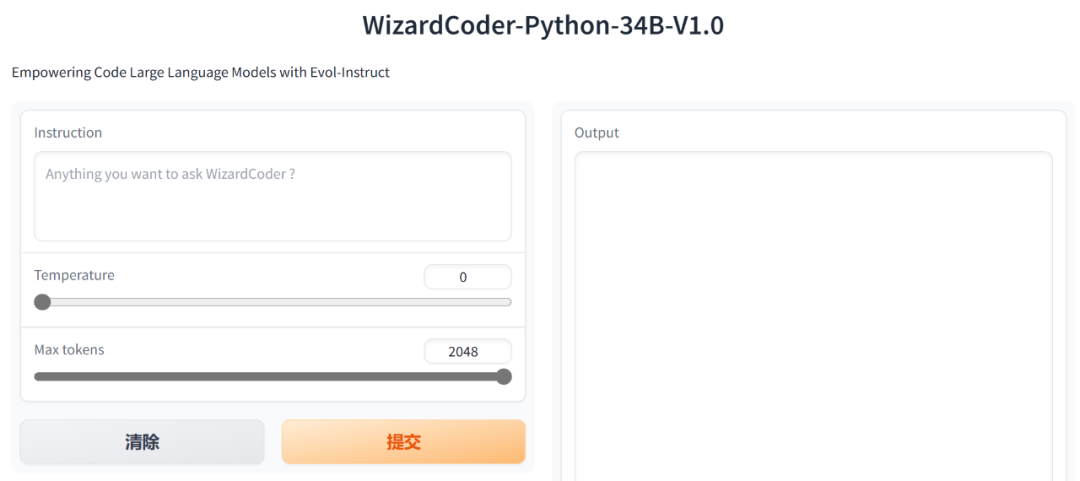This screenshot has width=1080, height=481.
Task: Click the word "WizardCoder" in the subtitle-free placeholder
Action: pos(246,174)
